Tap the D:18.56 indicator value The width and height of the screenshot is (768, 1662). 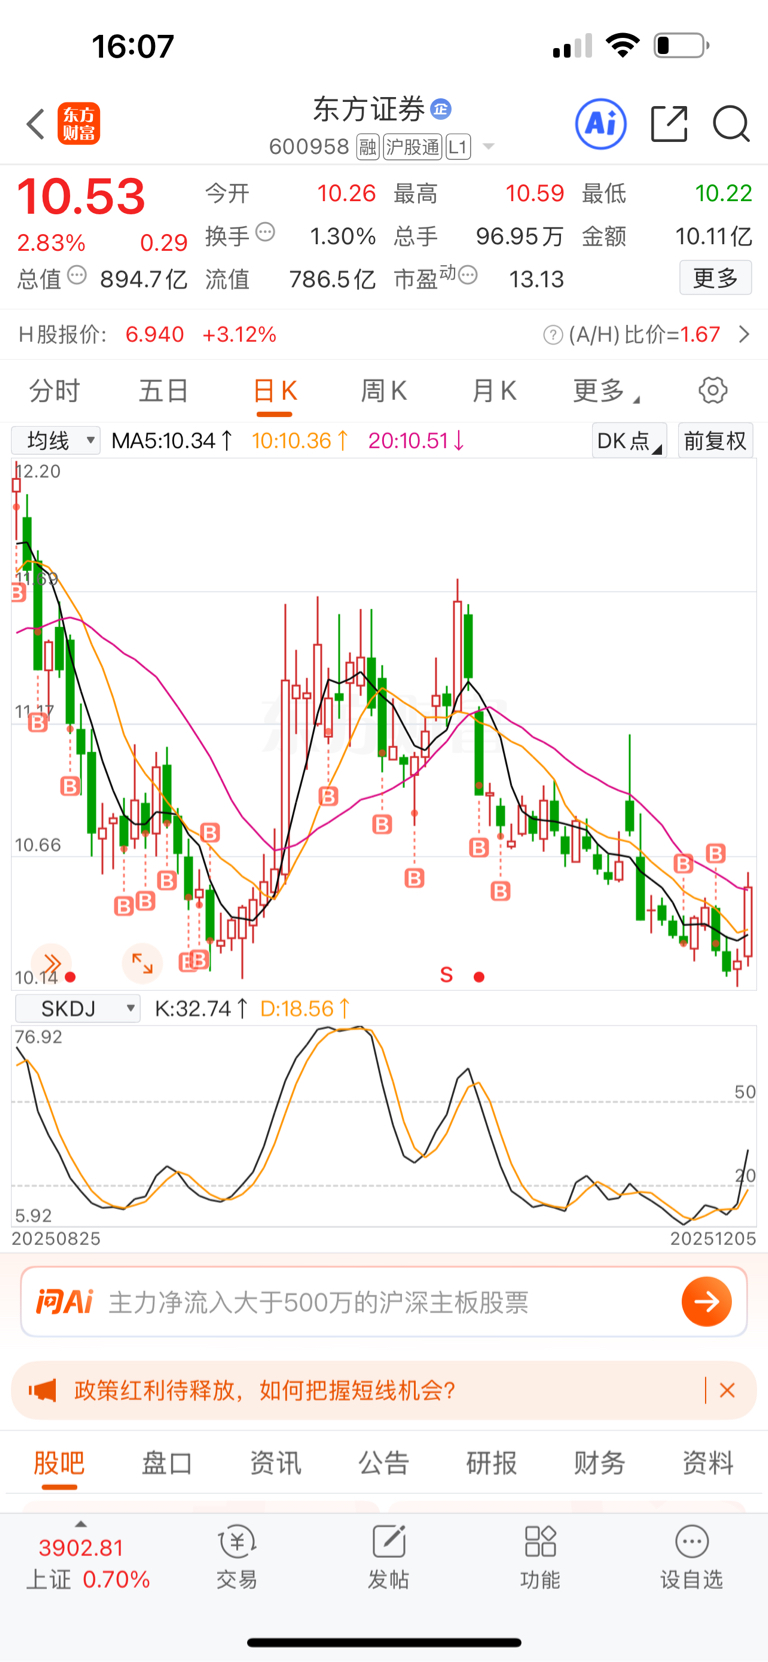(x=305, y=1009)
